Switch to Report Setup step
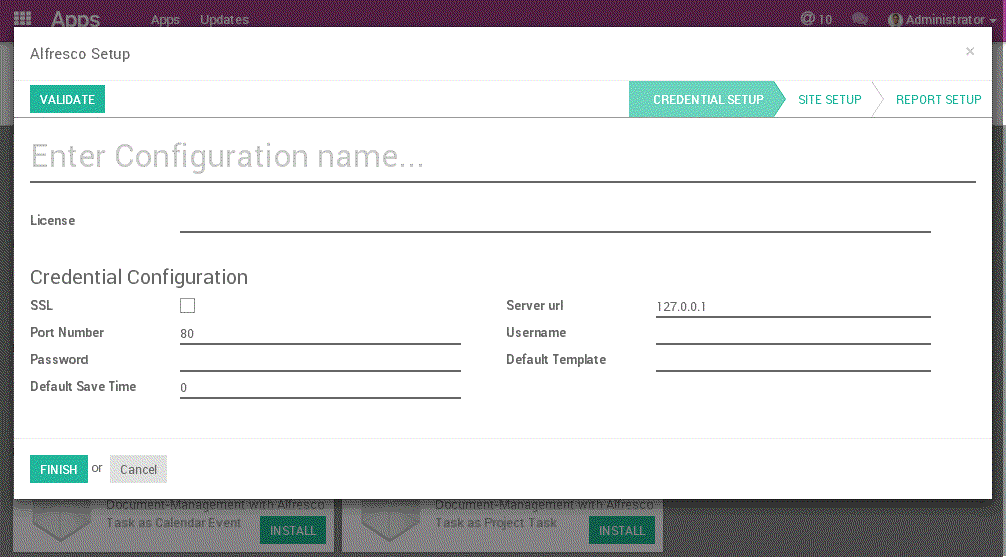The height and width of the screenshot is (557, 1006). tap(938, 99)
